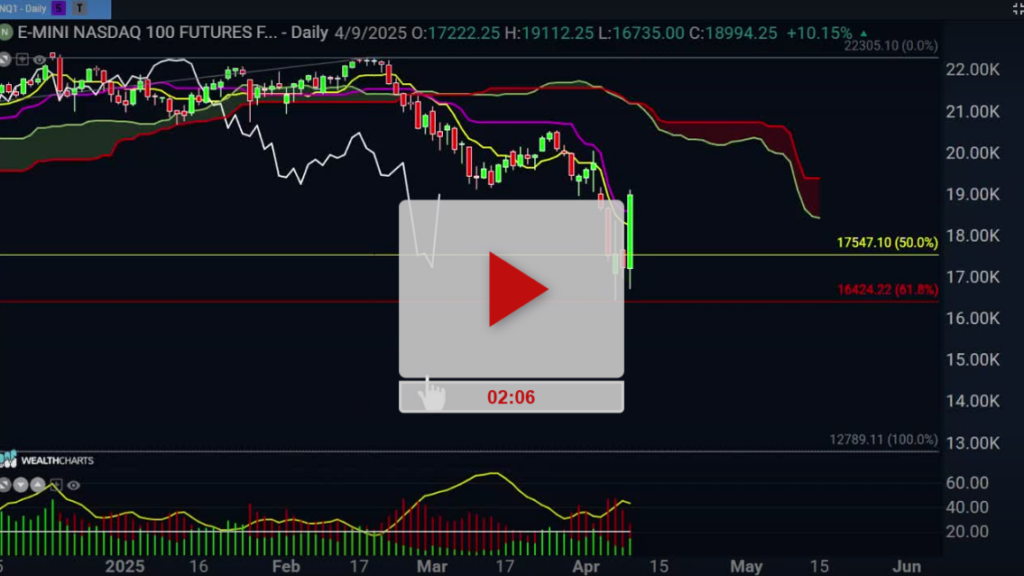Click the main chart add-indicator plus box
This screenshot has width=1024, height=576.
pyautogui.click(x=22, y=59)
